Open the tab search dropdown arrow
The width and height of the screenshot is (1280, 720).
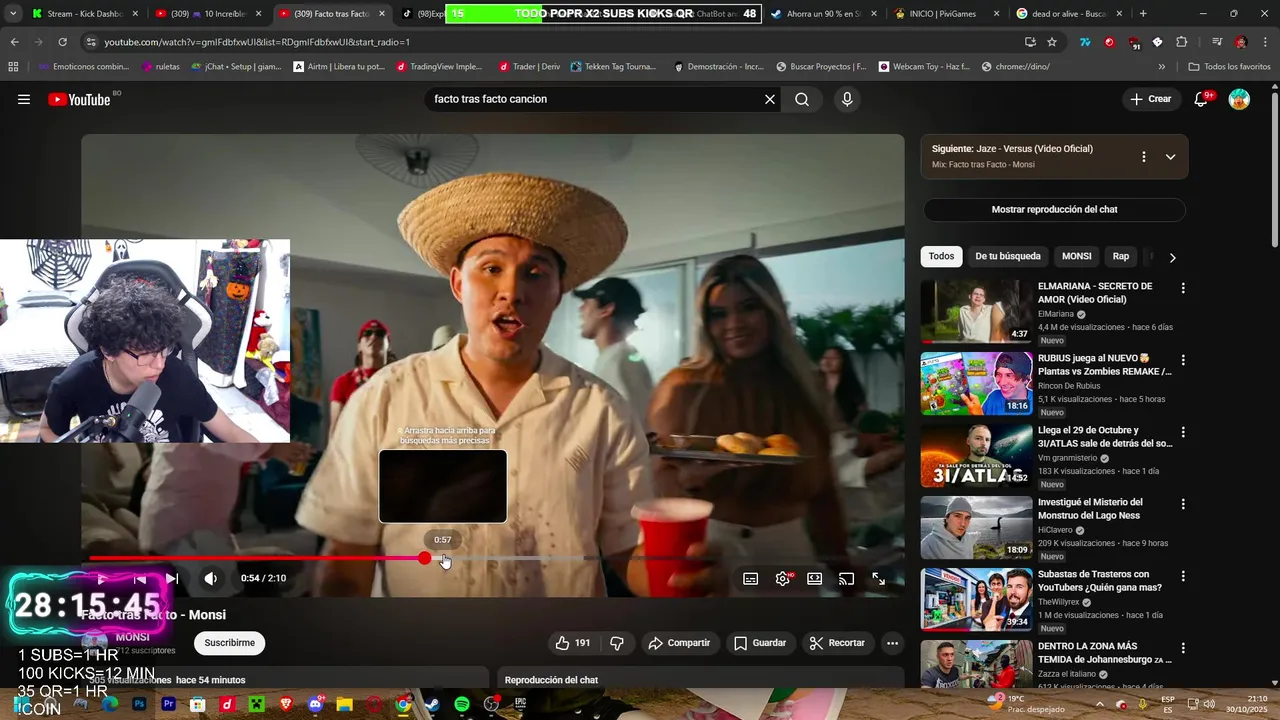[x=13, y=14]
